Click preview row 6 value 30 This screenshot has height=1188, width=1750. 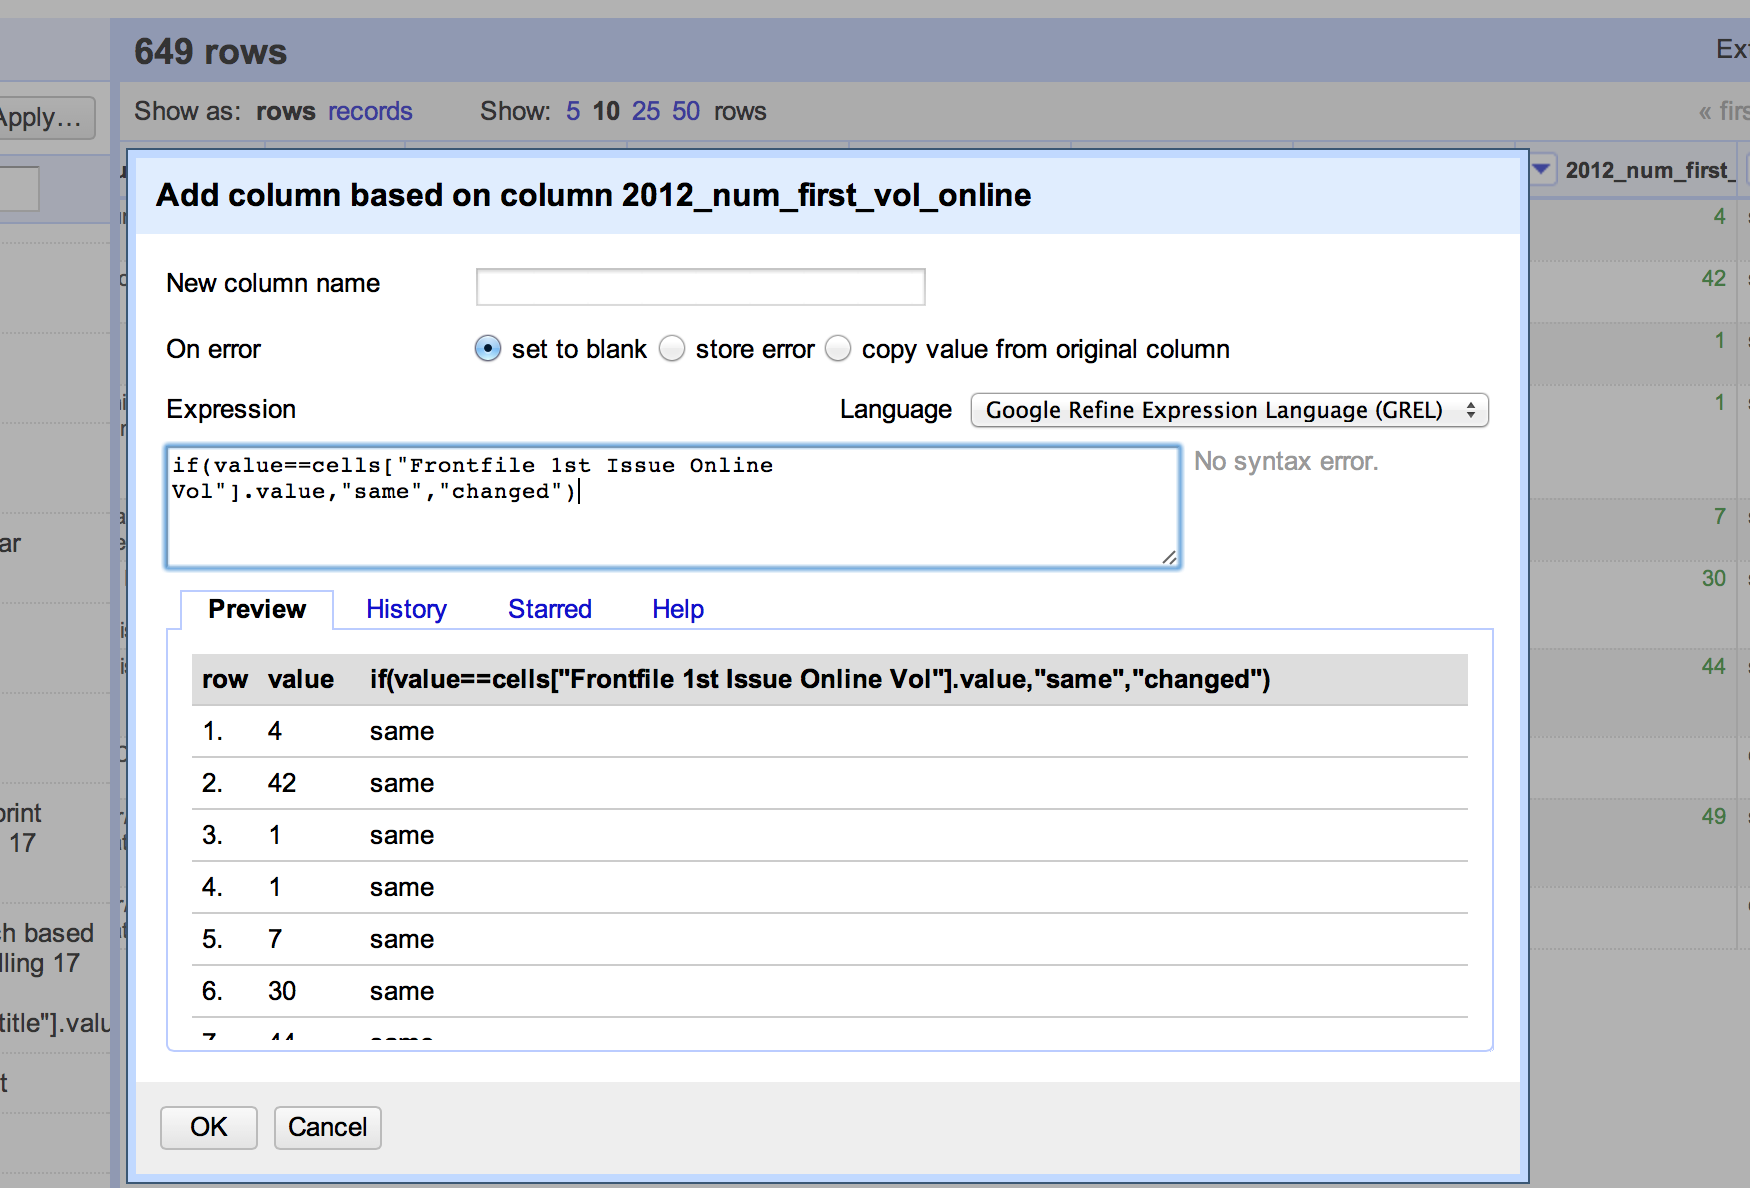point(282,991)
